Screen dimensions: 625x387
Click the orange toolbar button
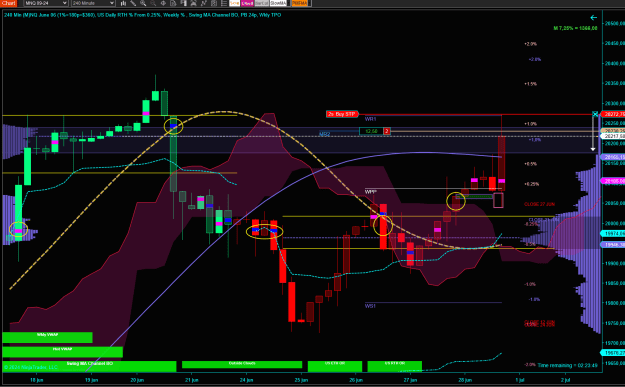click(299, 3)
